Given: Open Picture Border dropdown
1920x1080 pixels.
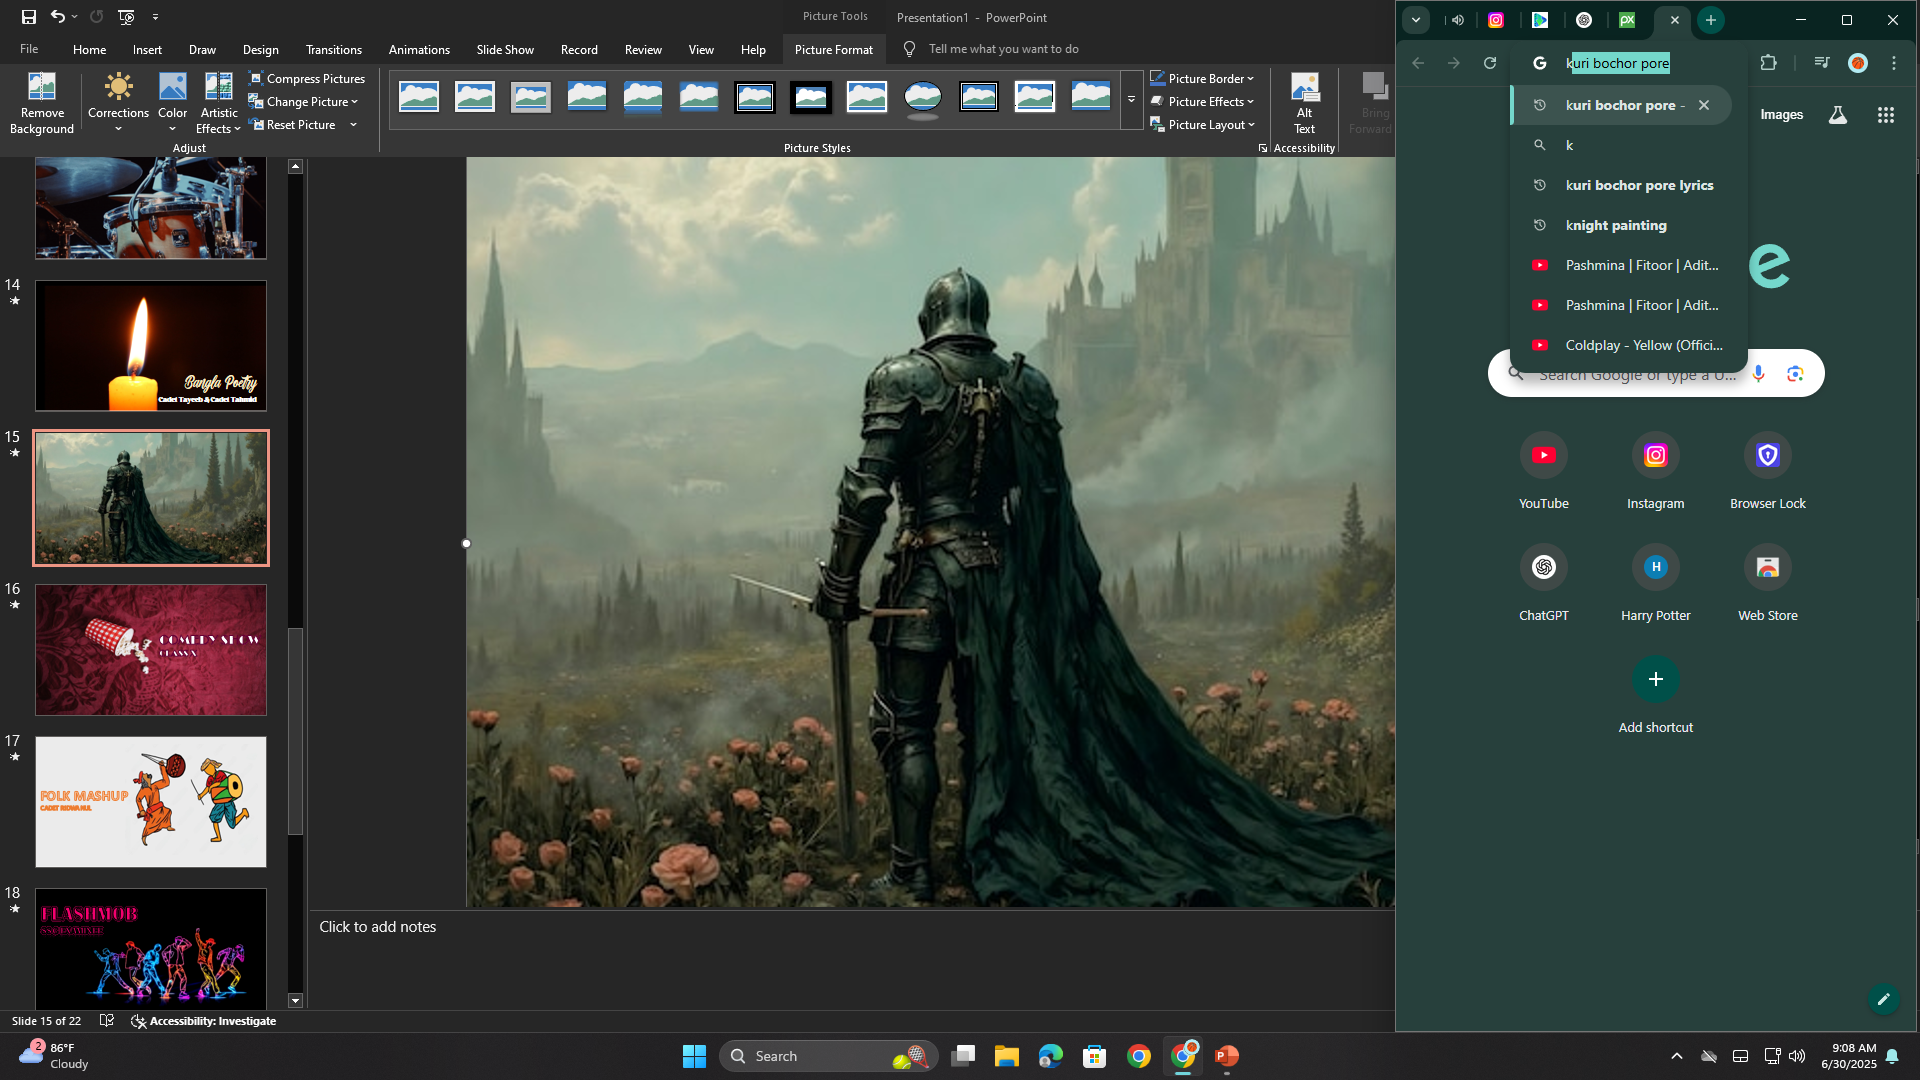Looking at the screenshot, I should coord(1201,78).
